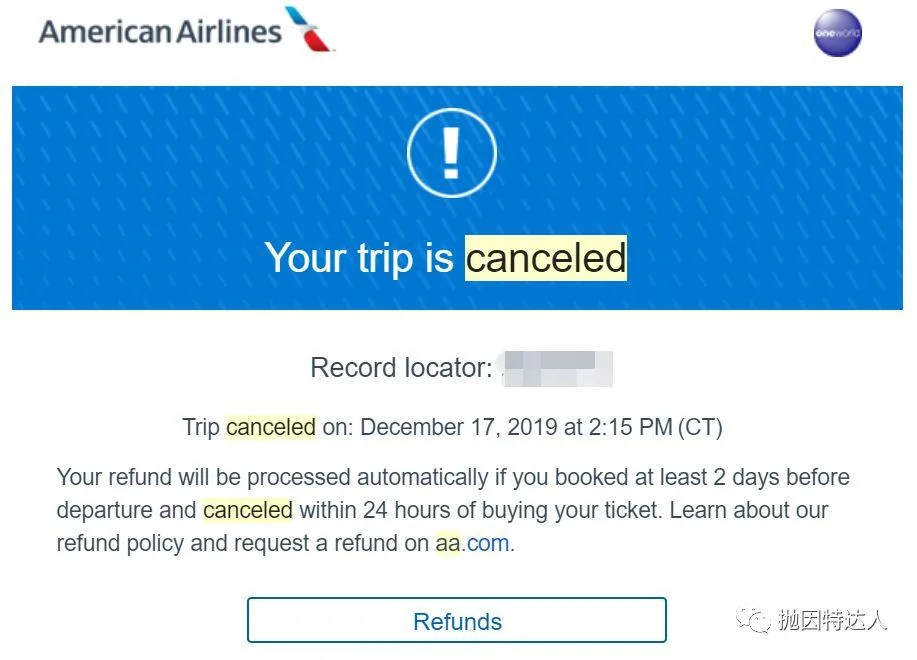
Task: Select the American Airlines wordmark logo
Action: click(160, 31)
